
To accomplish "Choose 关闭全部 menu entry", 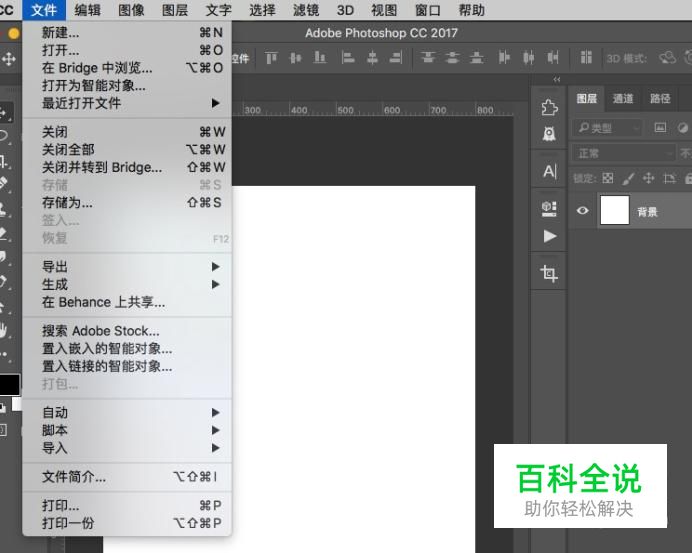I will tap(127, 150).
